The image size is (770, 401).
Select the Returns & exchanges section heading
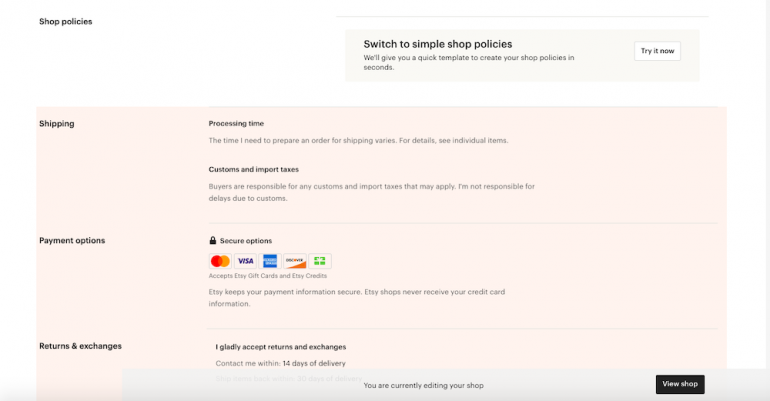(80, 346)
